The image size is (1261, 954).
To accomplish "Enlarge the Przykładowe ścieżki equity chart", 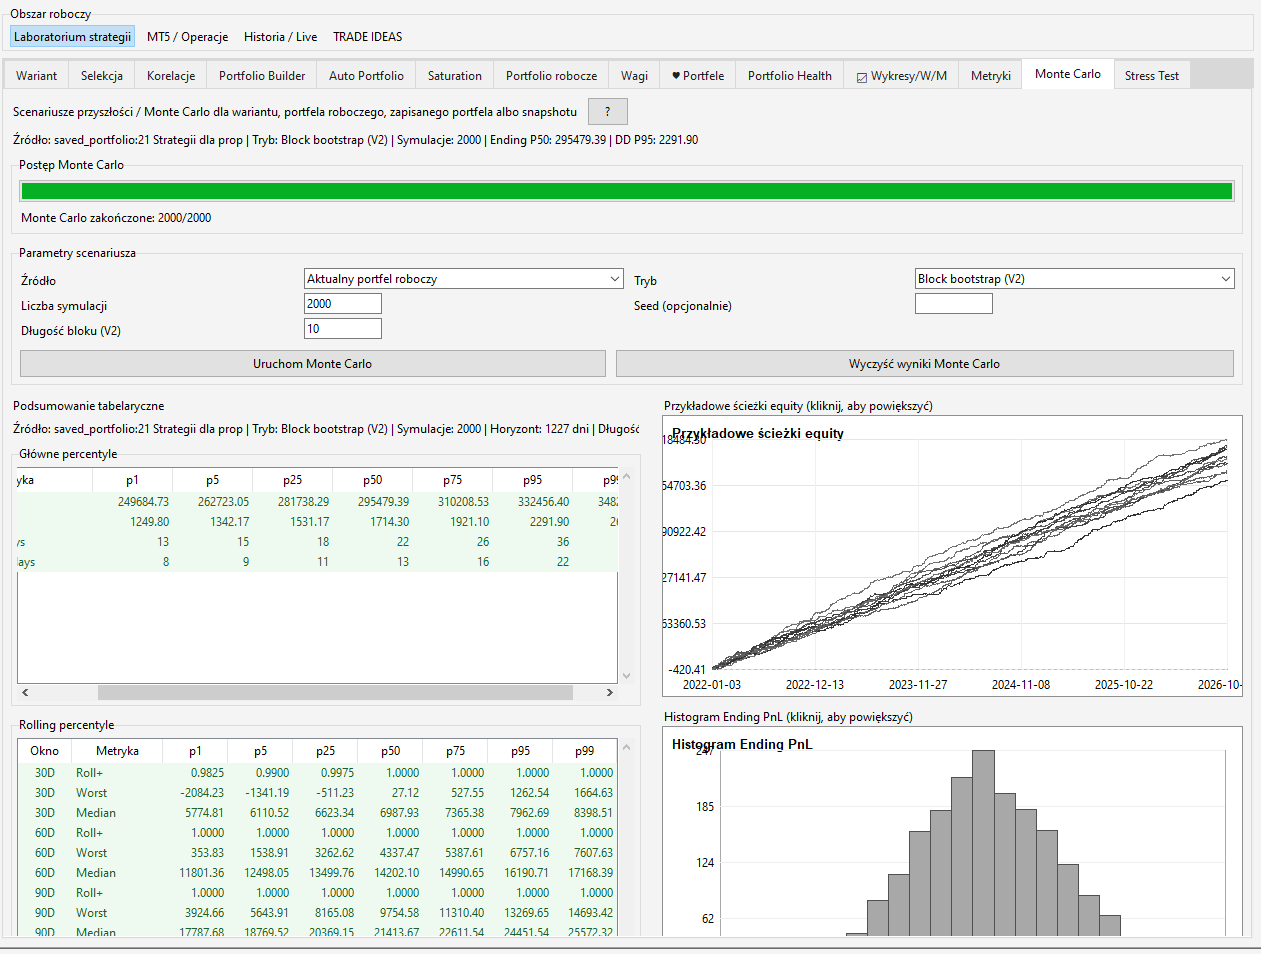I will 952,556.
